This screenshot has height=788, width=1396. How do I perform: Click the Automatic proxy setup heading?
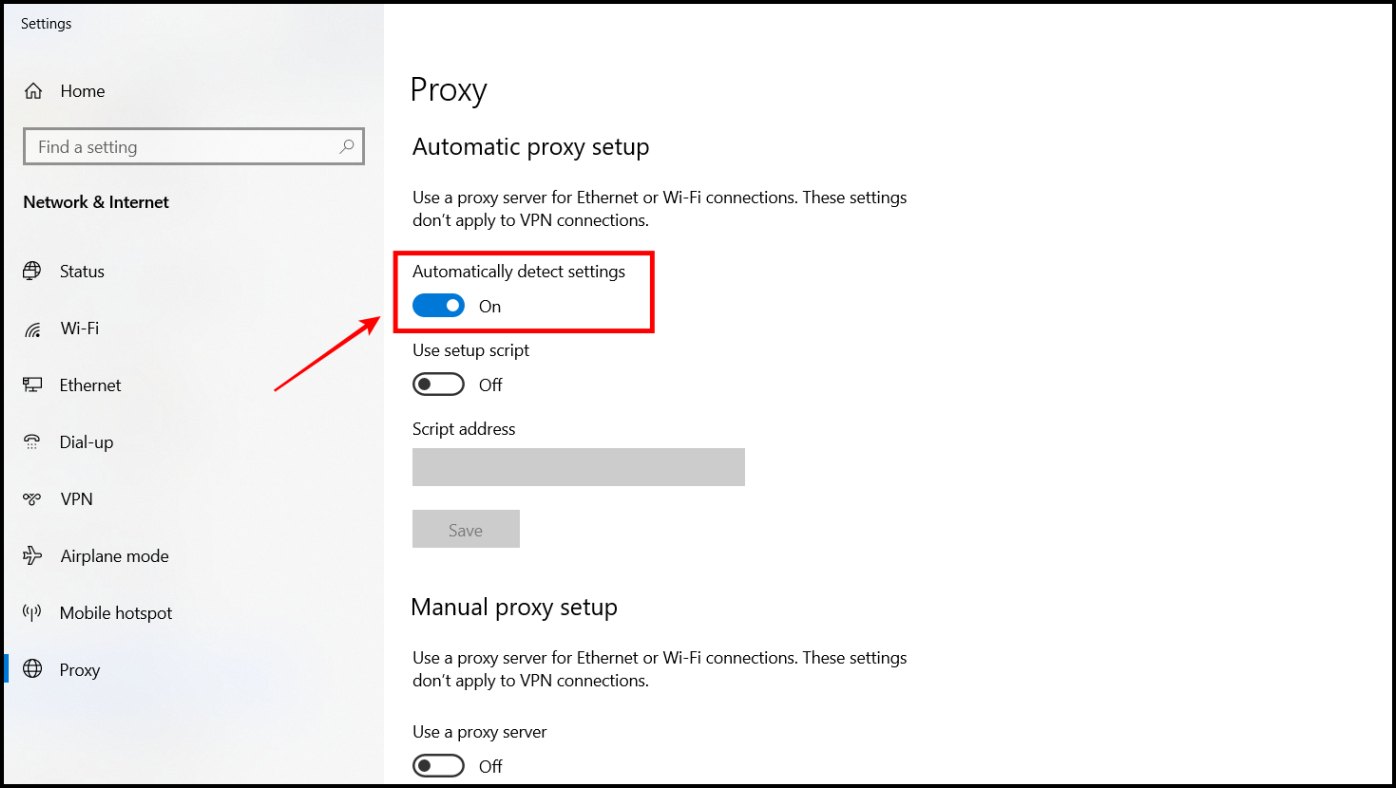pos(531,147)
